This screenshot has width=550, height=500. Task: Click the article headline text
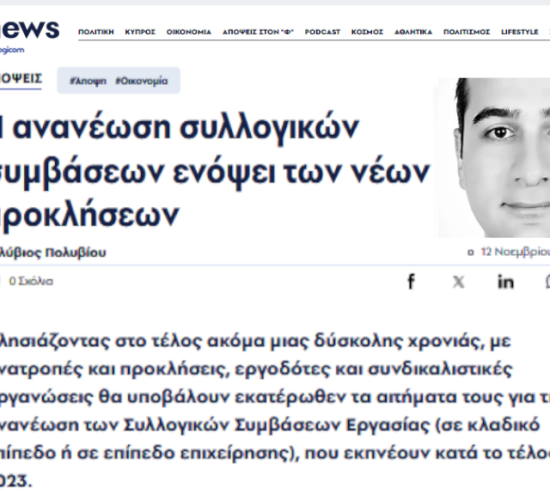(214, 172)
